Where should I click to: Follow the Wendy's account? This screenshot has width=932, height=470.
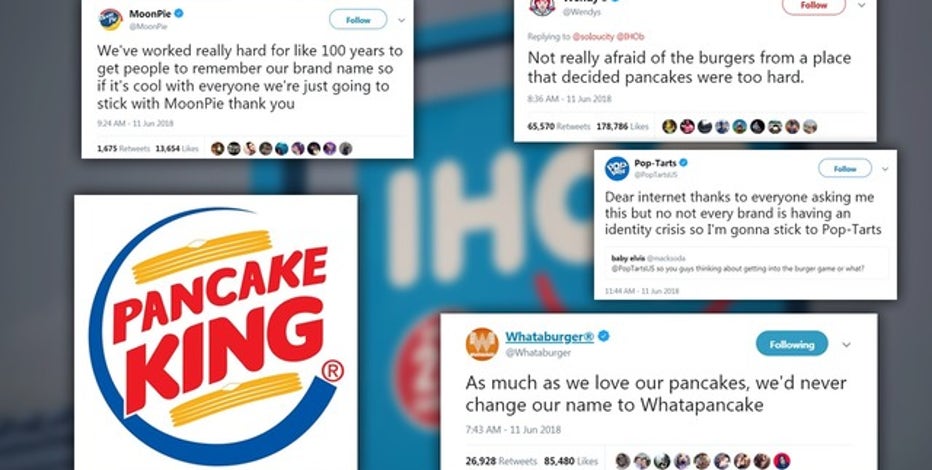(814, 5)
